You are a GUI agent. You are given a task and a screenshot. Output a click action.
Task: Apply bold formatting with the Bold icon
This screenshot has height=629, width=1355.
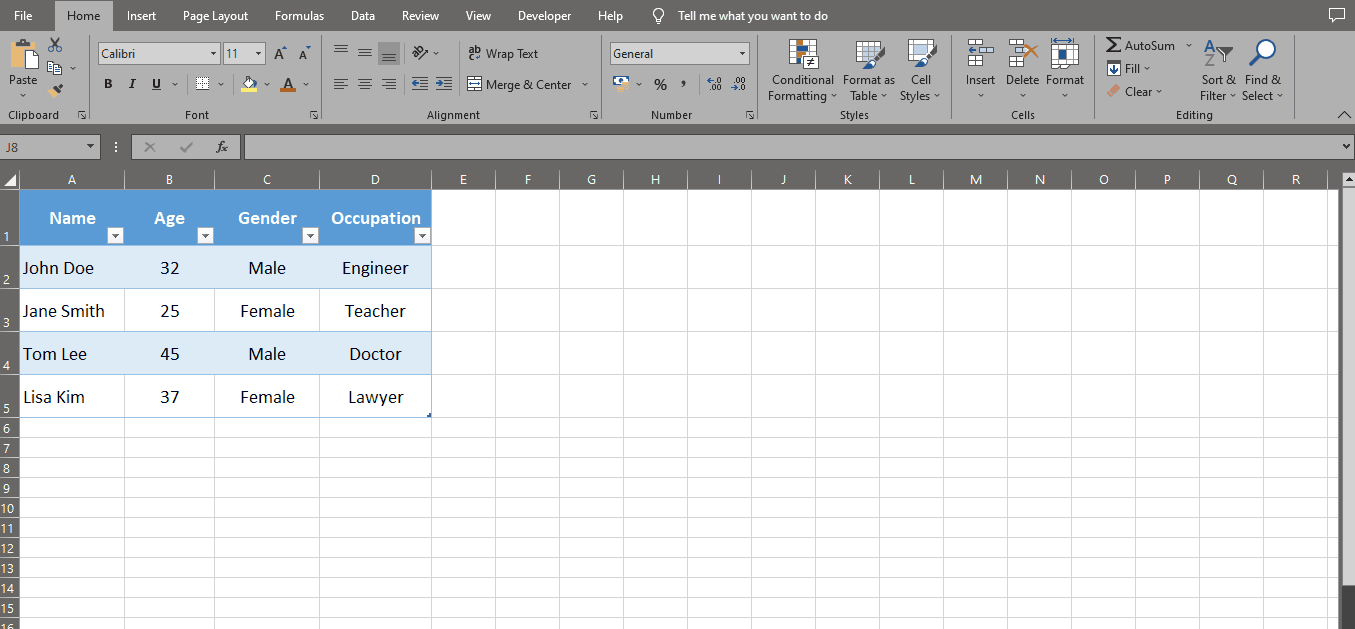[x=108, y=84]
